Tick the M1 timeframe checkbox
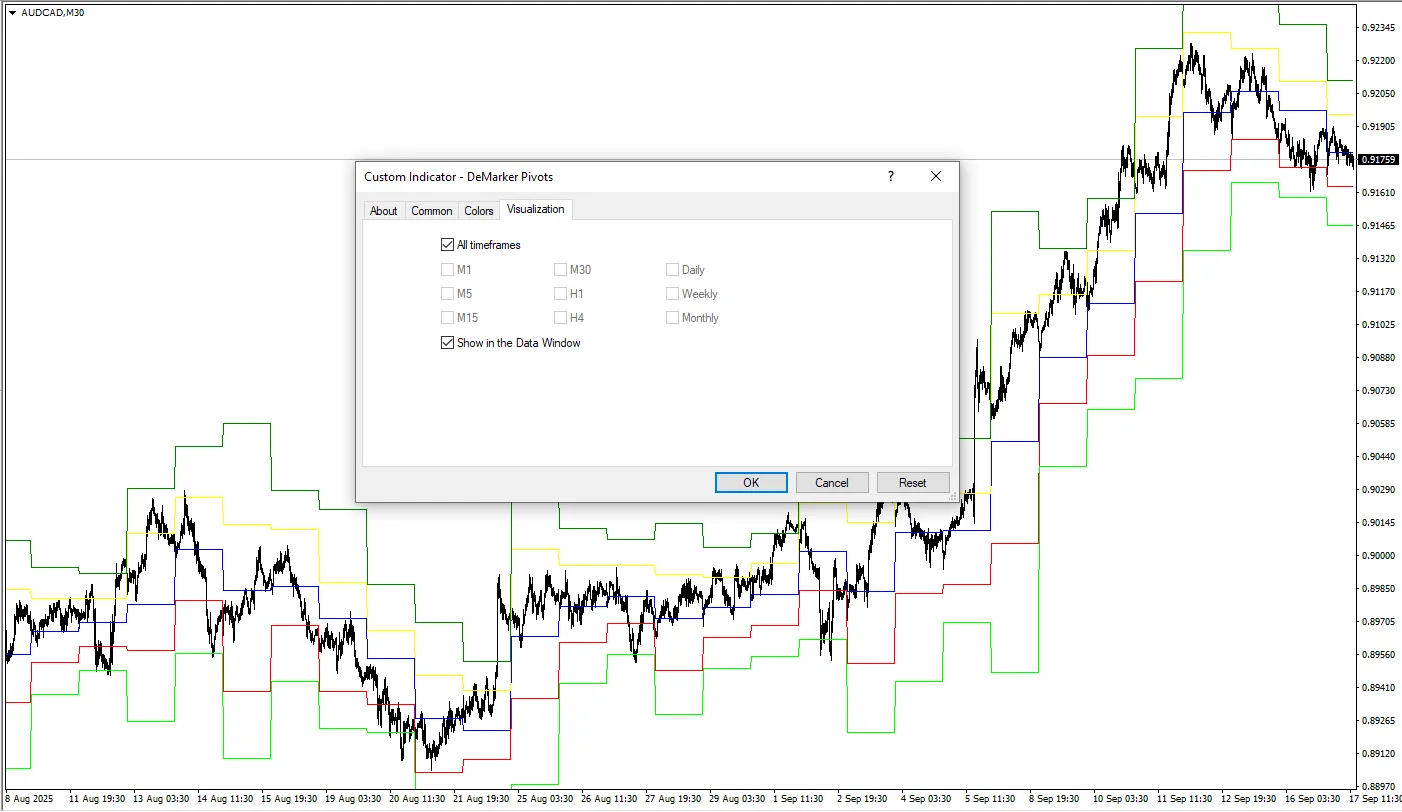Screen dimensions: 1402x812 point(447,270)
